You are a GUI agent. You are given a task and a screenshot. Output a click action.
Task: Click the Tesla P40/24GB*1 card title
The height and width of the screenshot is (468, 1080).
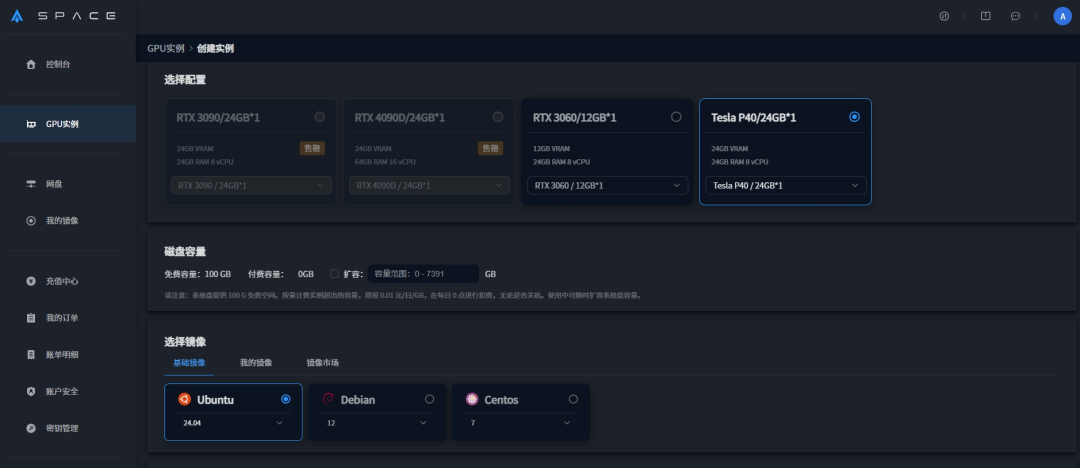click(754, 118)
